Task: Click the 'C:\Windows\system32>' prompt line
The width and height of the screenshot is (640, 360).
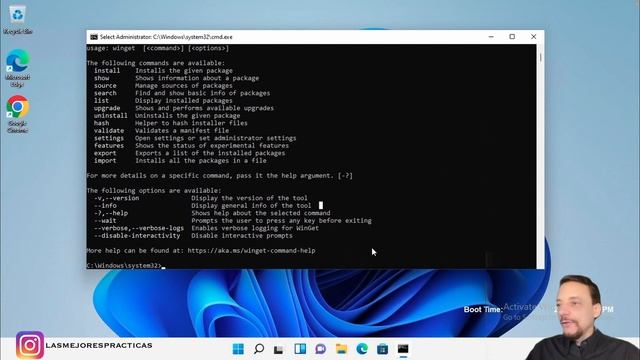Action: click(x=124, y=266)
